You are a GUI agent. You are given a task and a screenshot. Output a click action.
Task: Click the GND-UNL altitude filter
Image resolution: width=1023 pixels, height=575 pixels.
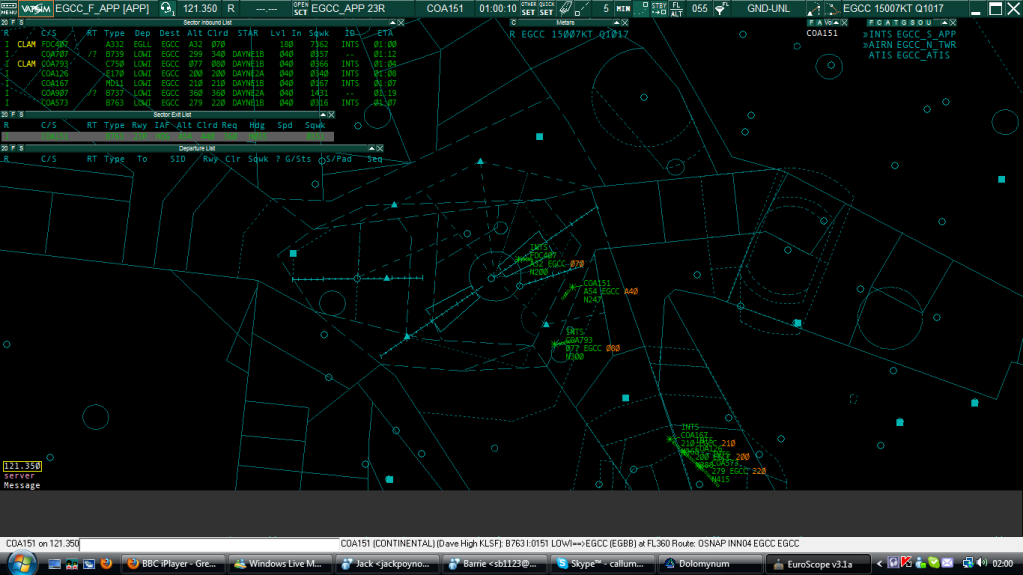[768, 8]
